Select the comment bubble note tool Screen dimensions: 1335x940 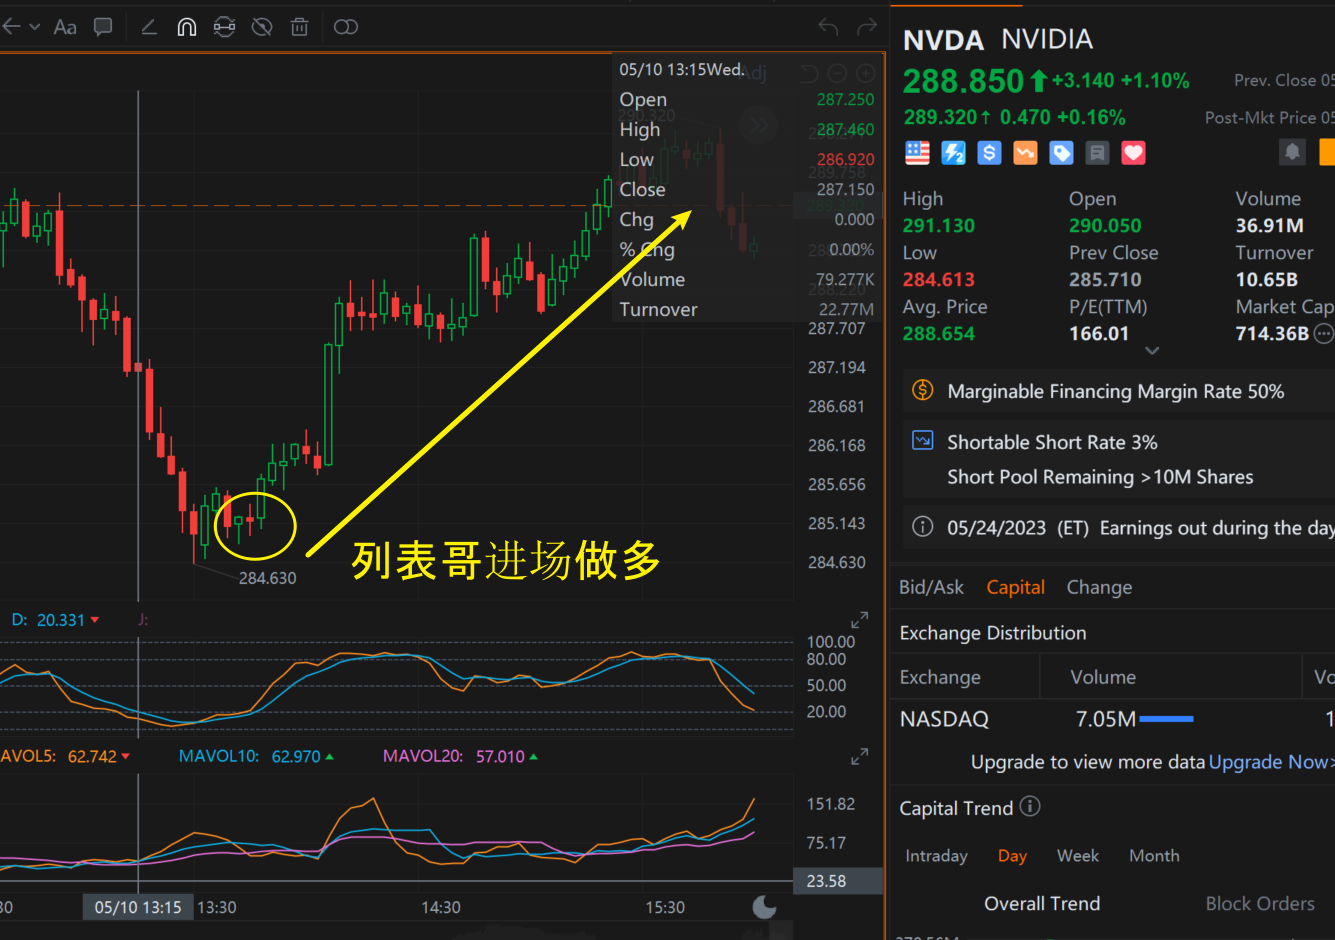(x=103, y=27)
